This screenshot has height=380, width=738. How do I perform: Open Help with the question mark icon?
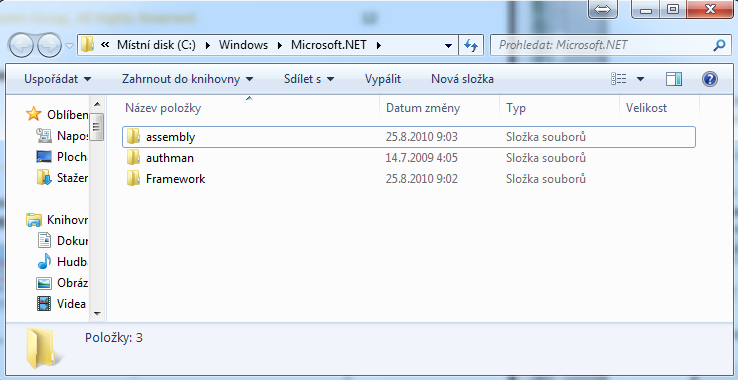709,79
